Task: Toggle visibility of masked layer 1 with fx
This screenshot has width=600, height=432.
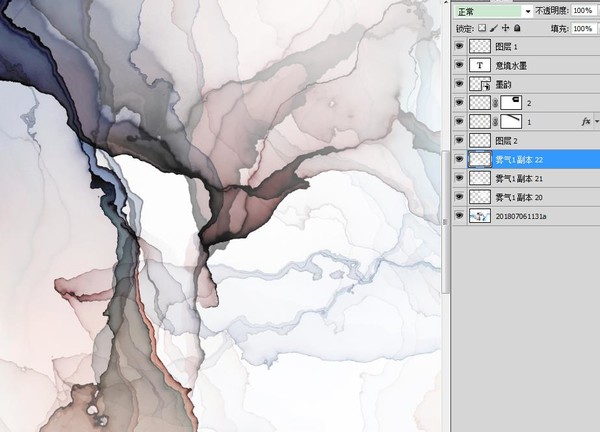Action: 459,121
